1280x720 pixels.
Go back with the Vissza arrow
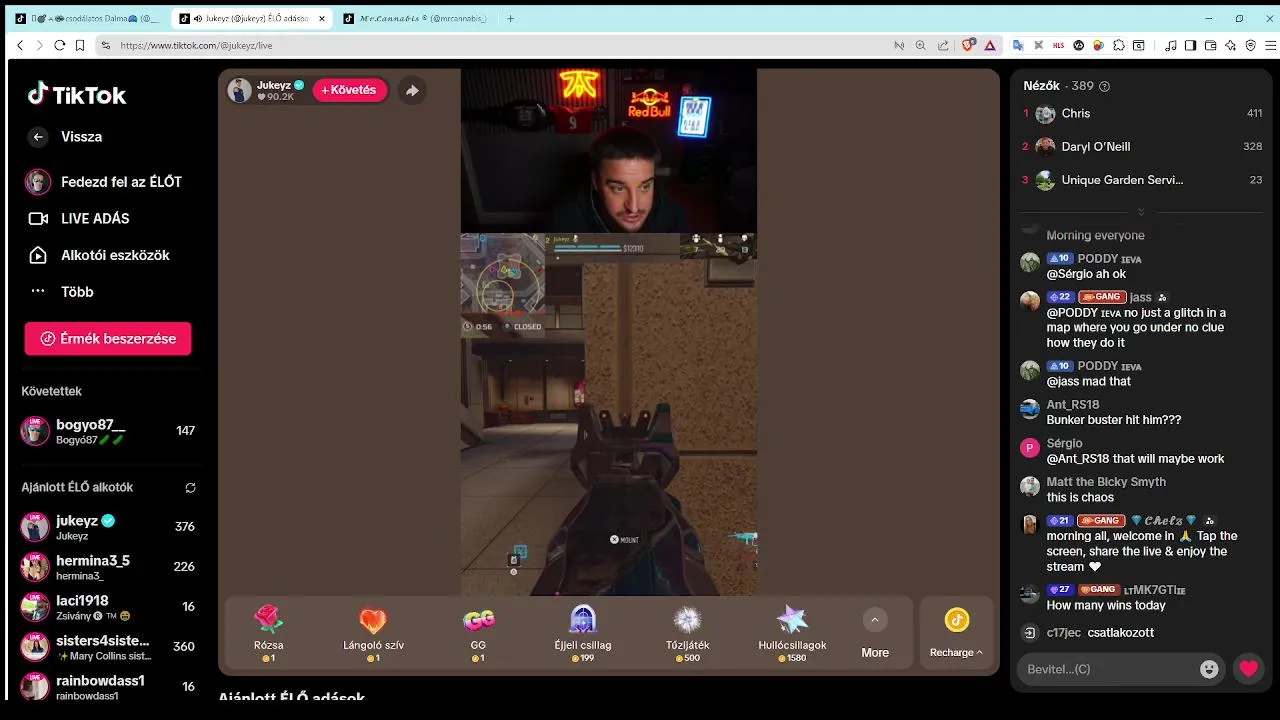tap(38, 137)
